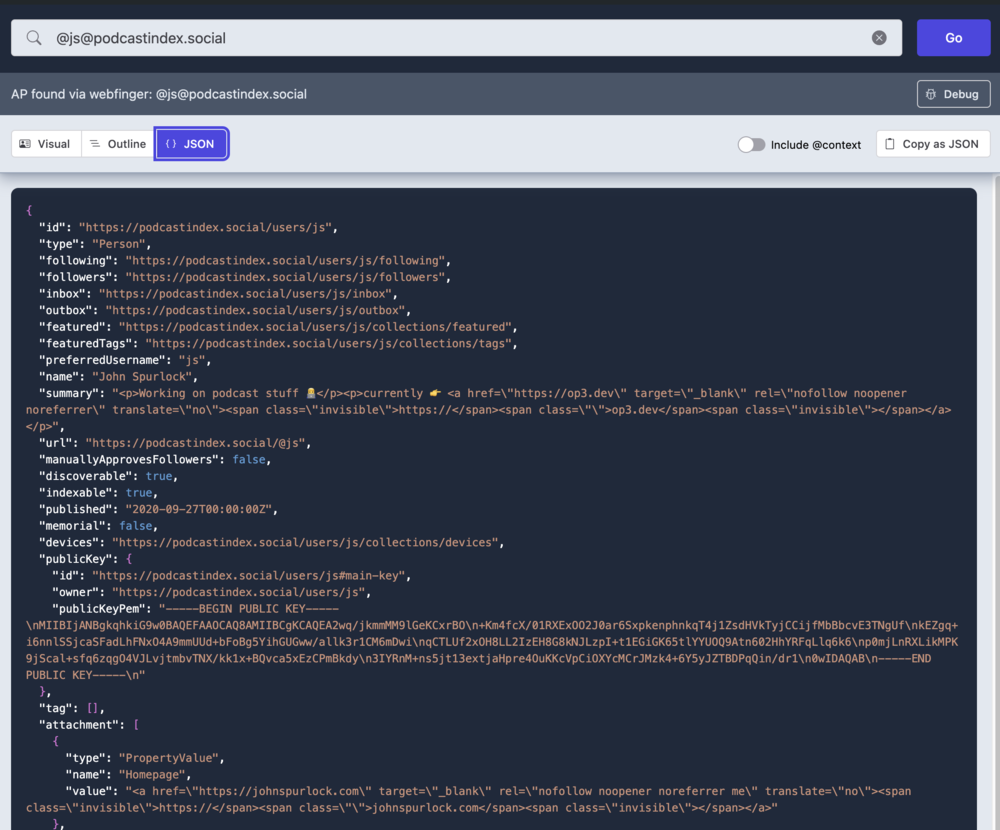This screenshot has height=830, width=1000.
Task: Click the "AP found via webfinger" status text
Action: tap(159, 94)
